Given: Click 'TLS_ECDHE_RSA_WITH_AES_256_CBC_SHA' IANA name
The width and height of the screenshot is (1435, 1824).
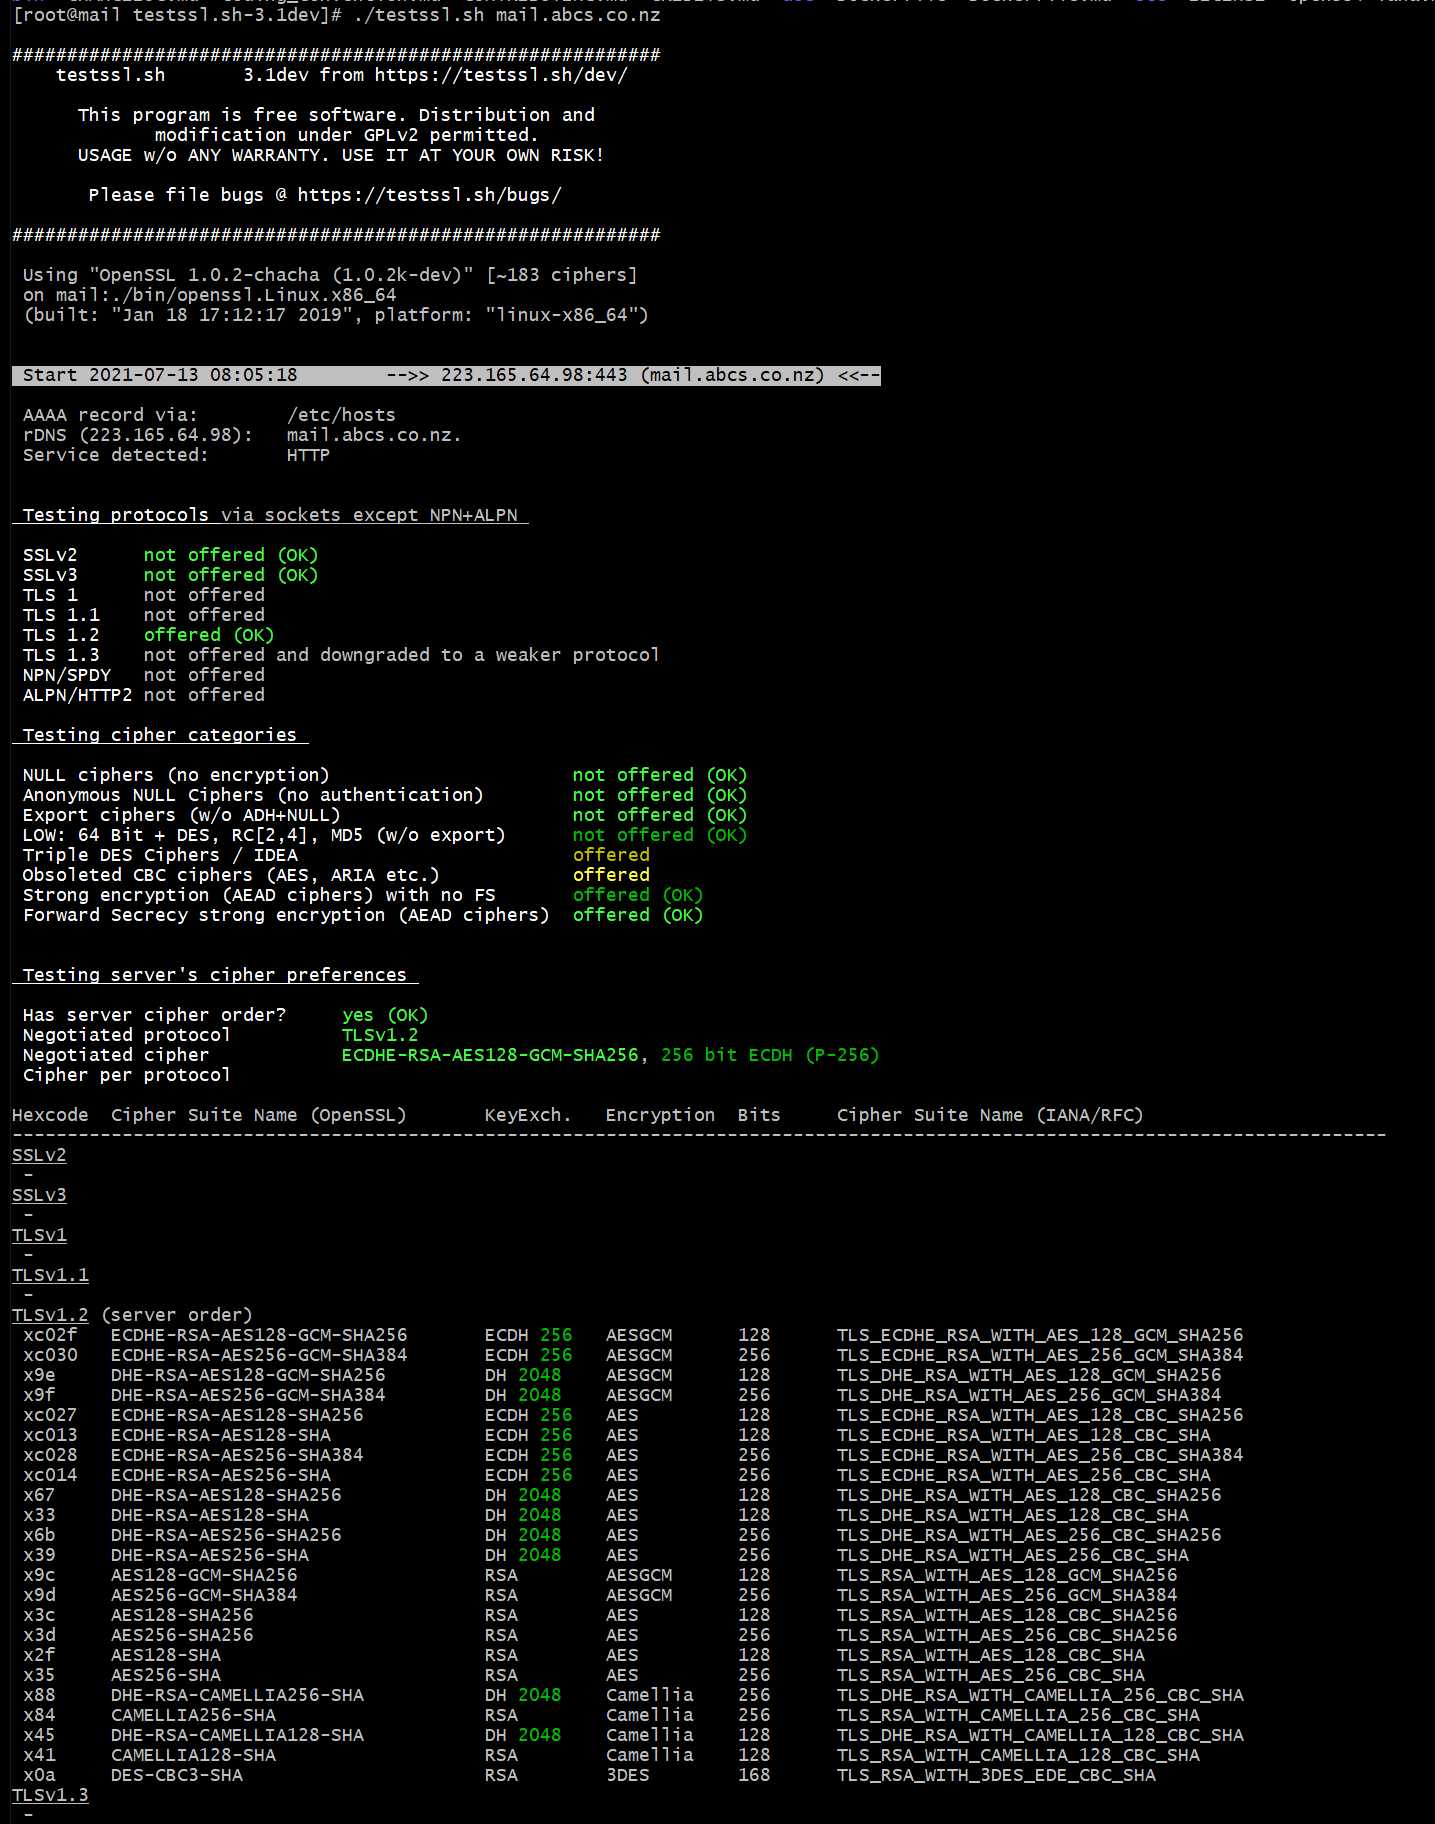Looking at the screenshot, I should pyautogui.click(x=1024, y=1475).
